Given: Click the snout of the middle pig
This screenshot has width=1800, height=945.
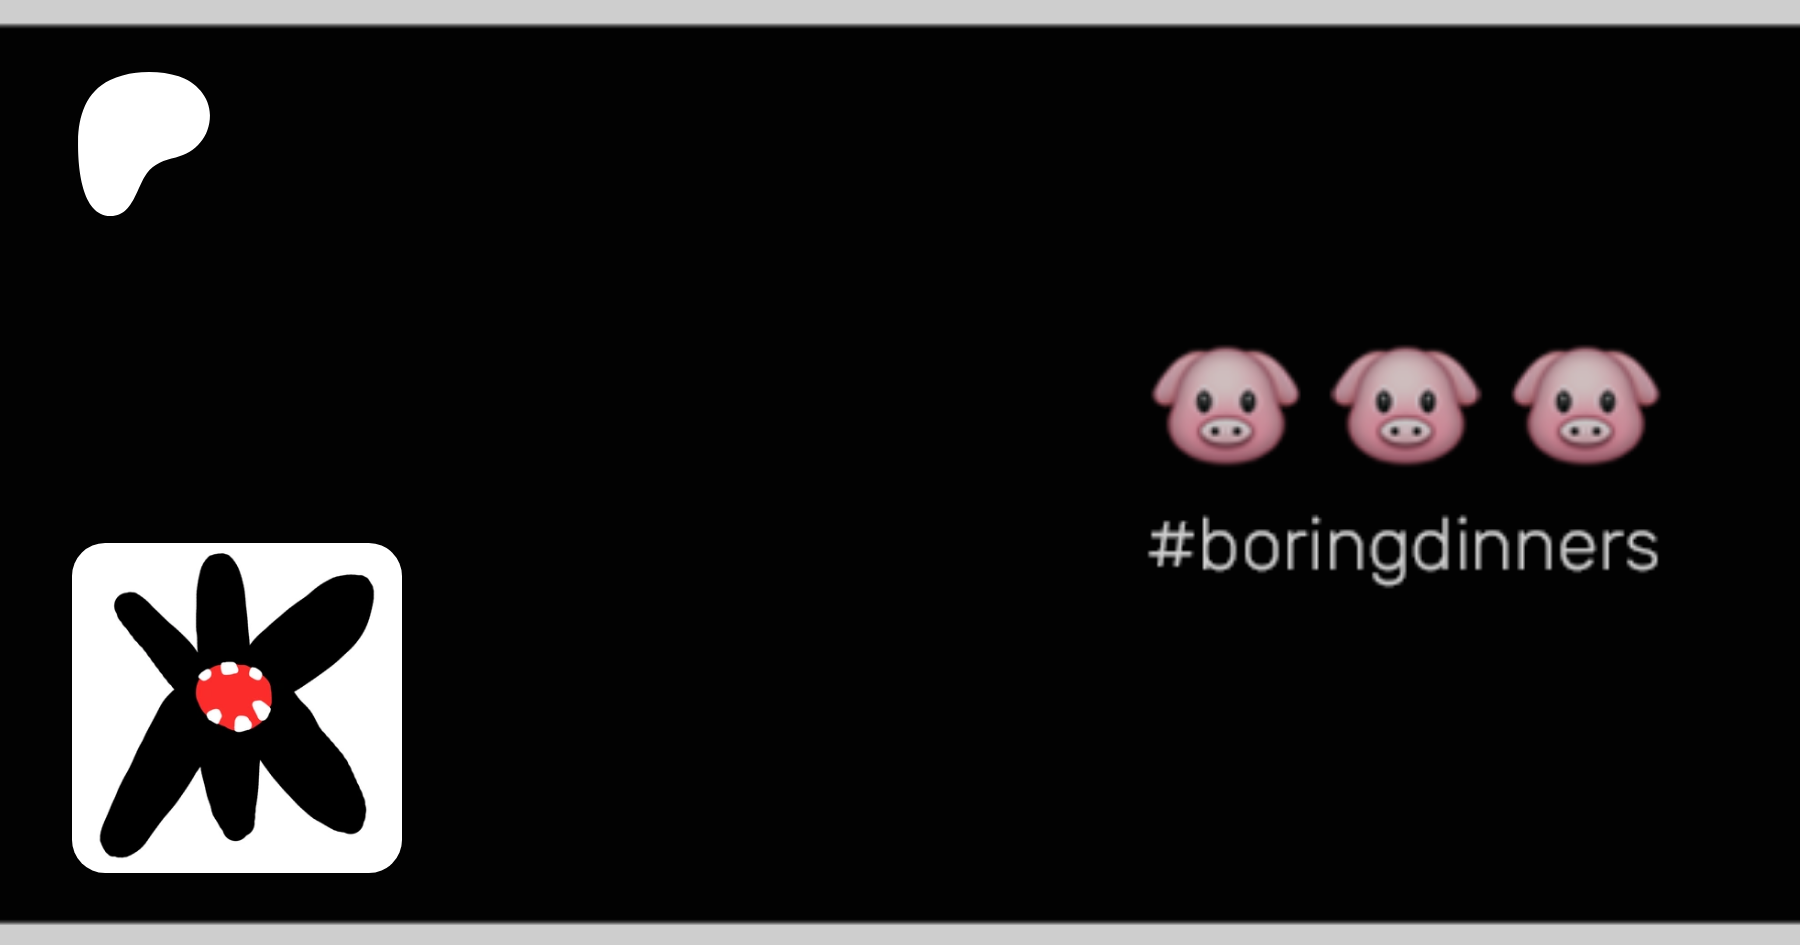Looking at the screenshot, I should point(1405,432).
